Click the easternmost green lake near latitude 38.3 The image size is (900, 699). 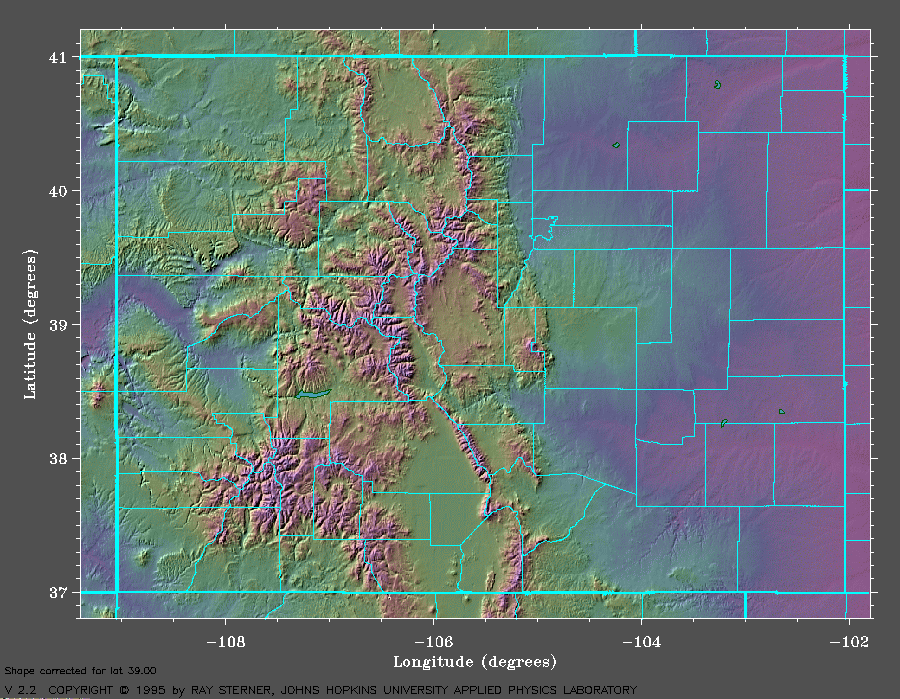[782, 411]
